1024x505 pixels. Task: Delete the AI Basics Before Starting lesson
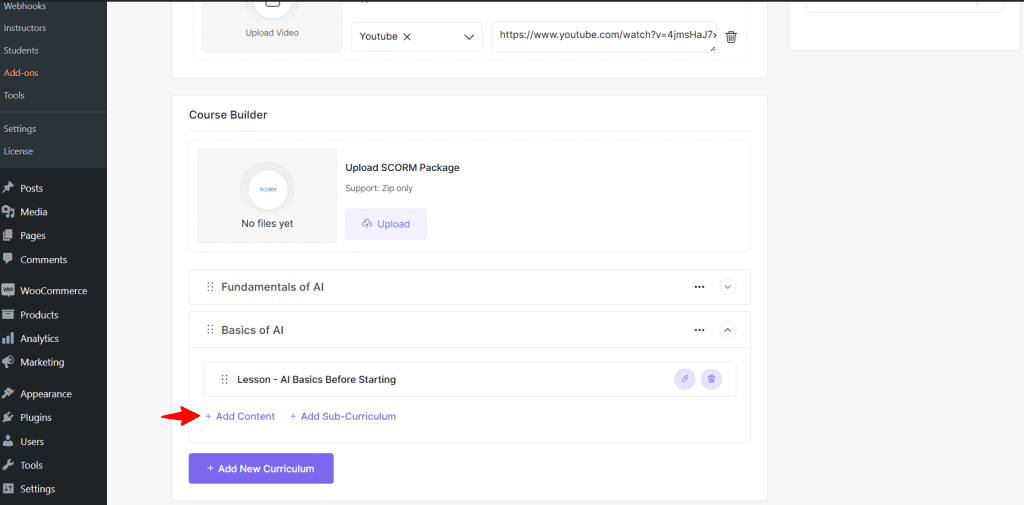coord(711,379)
